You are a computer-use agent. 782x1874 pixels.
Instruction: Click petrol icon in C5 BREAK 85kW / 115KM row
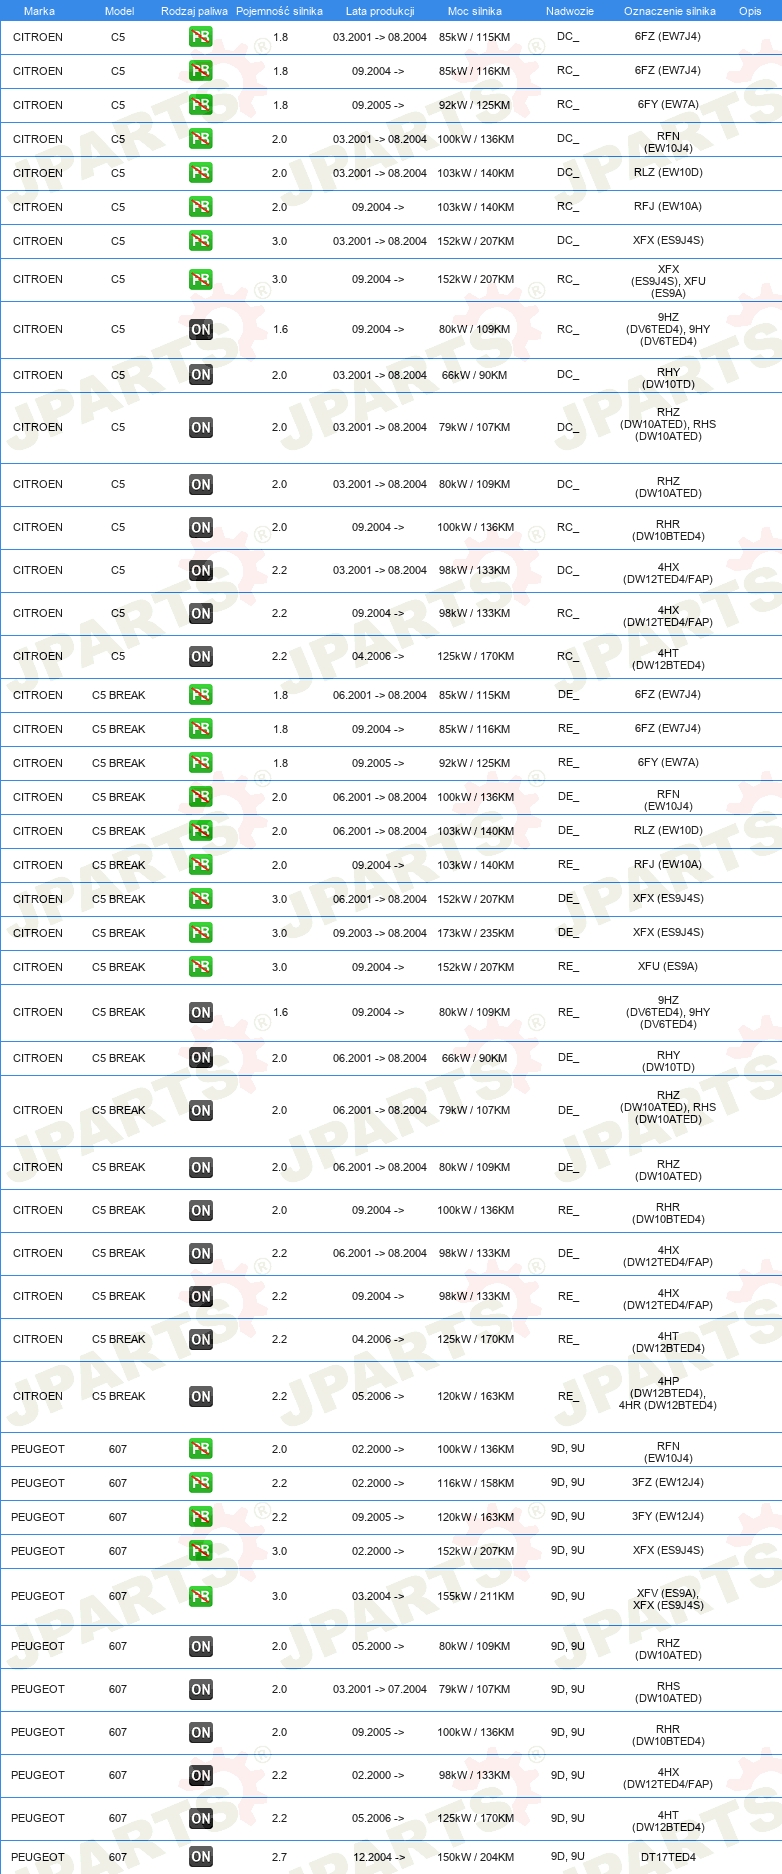pyautogui.click(x=201, y=695)
